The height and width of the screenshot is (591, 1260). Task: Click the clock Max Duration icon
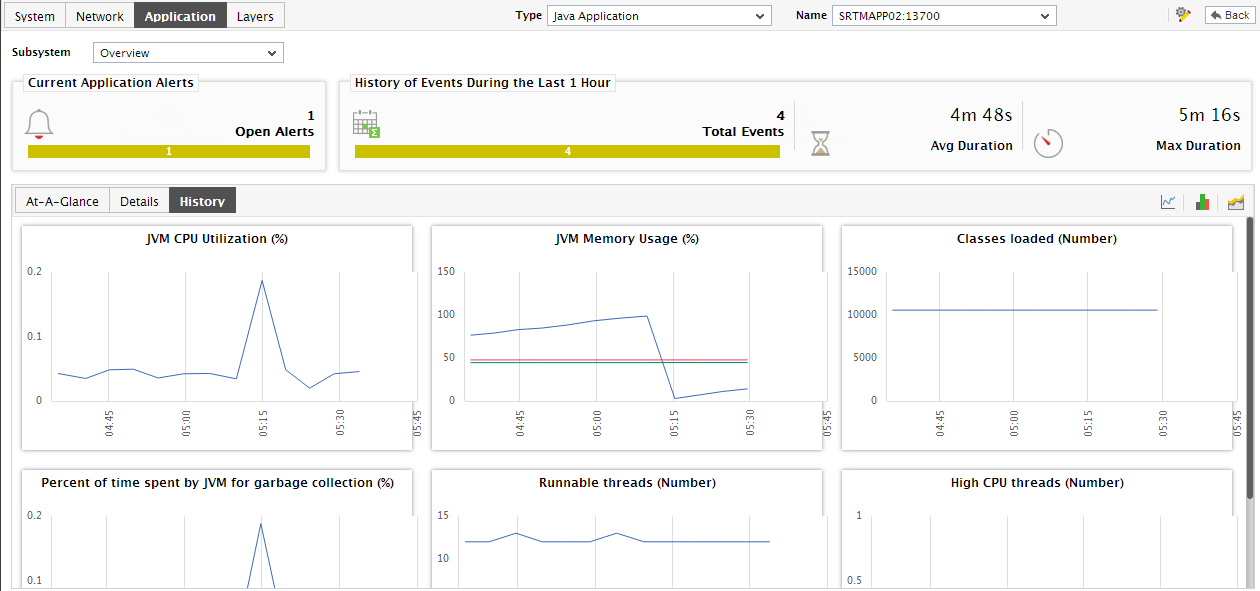(1048, 142)
